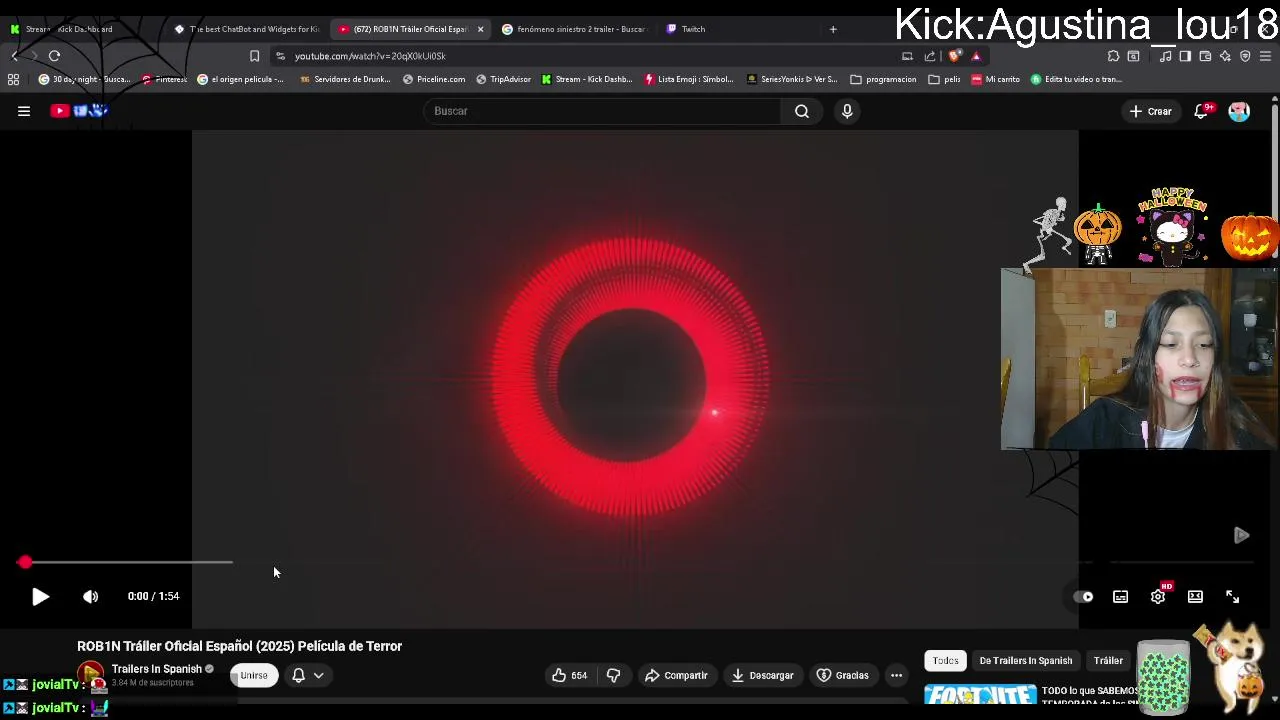Image resolution: width=1280 pixels, height=720 pixels.
Task: Switch to theater mode view
Action: [1195, 597]
